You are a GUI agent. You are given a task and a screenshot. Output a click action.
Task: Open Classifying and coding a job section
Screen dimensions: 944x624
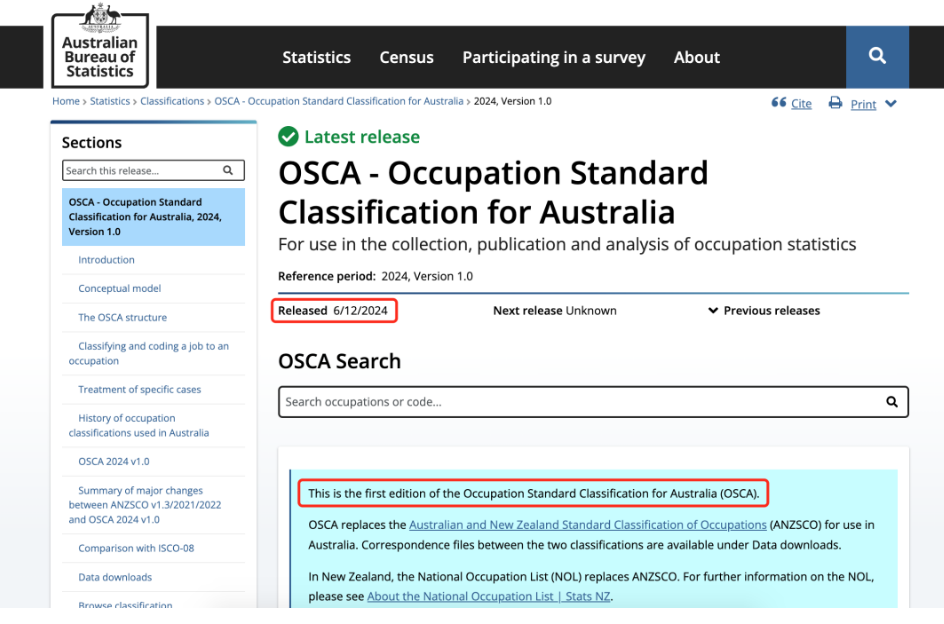(149, 354)
